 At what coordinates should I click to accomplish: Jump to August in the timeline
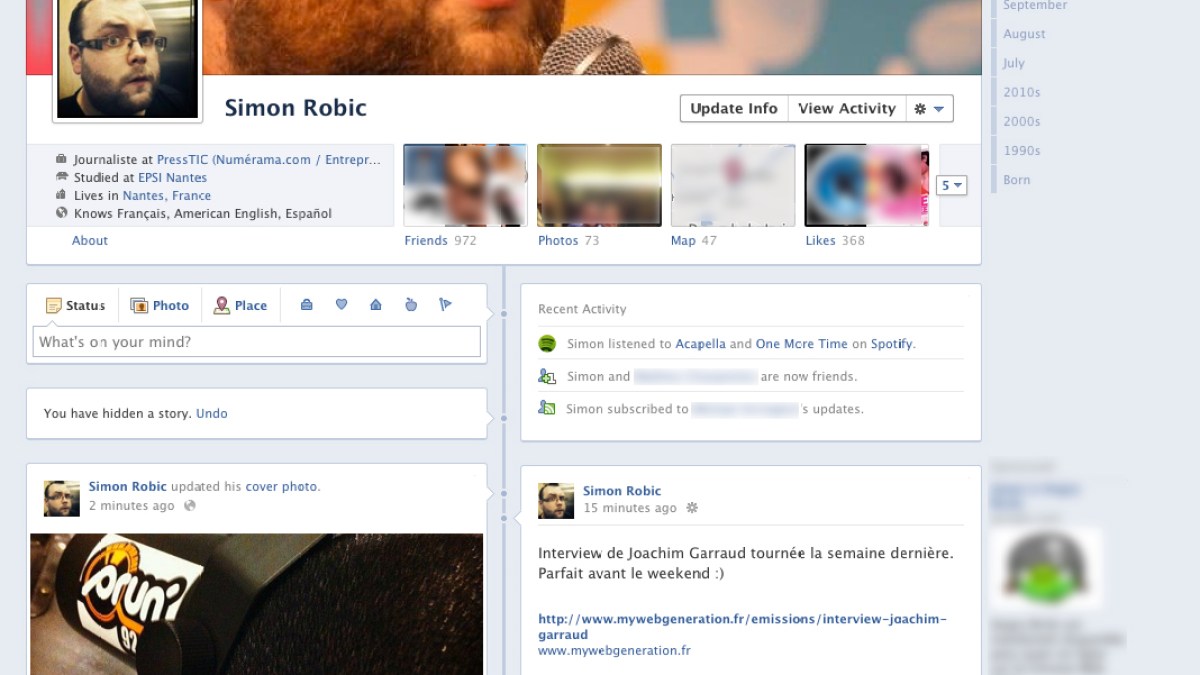tap(1024, 34)
